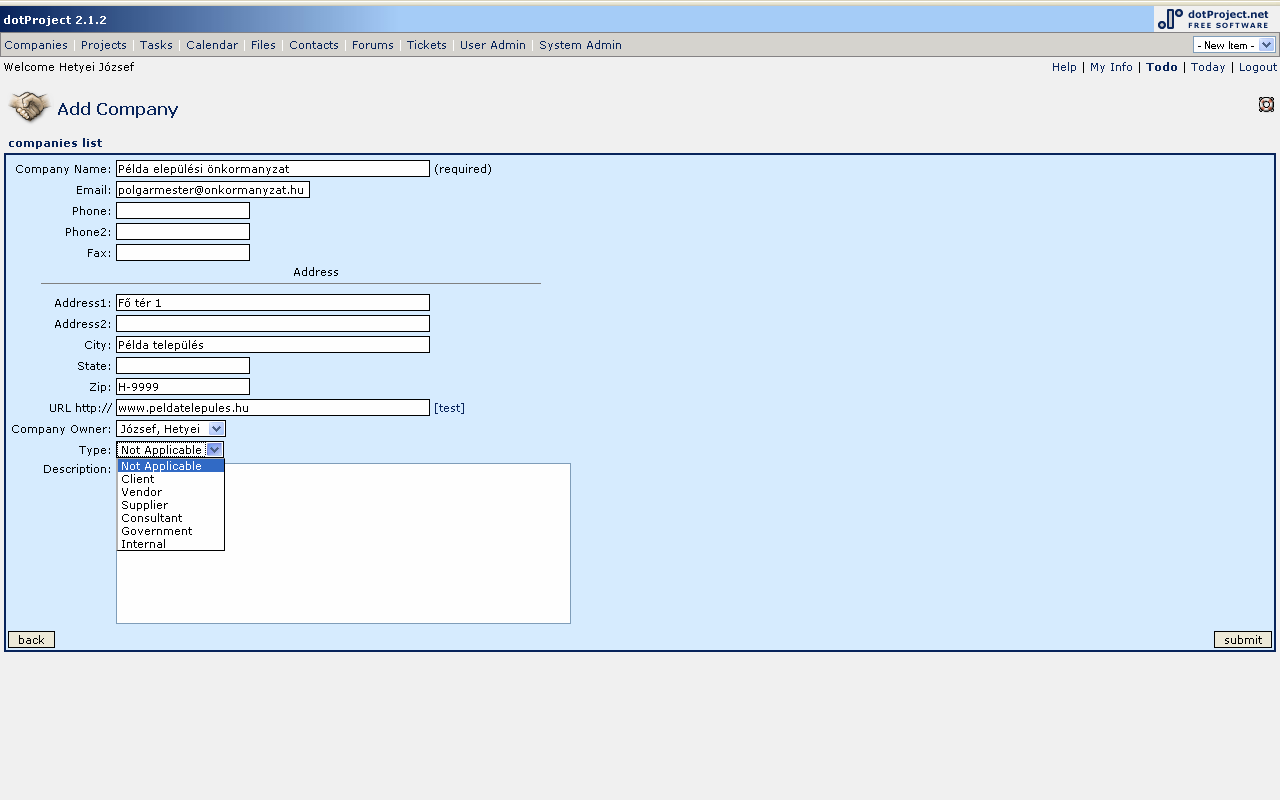Click the URL field
Image resolution: width=1280 pixels, height=800 pixels.
click(x=273, y=408)
